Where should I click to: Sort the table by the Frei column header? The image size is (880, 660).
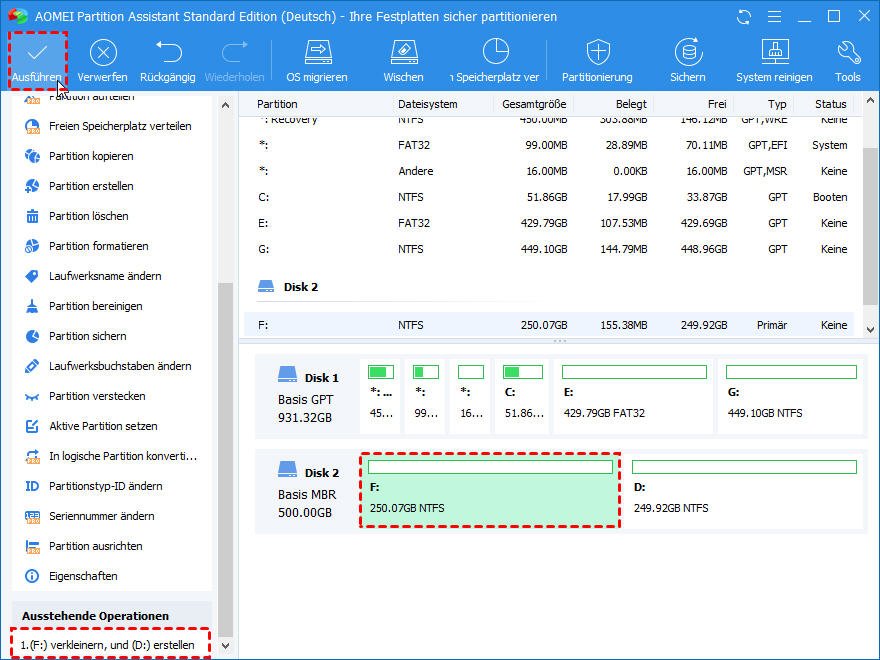717,104
